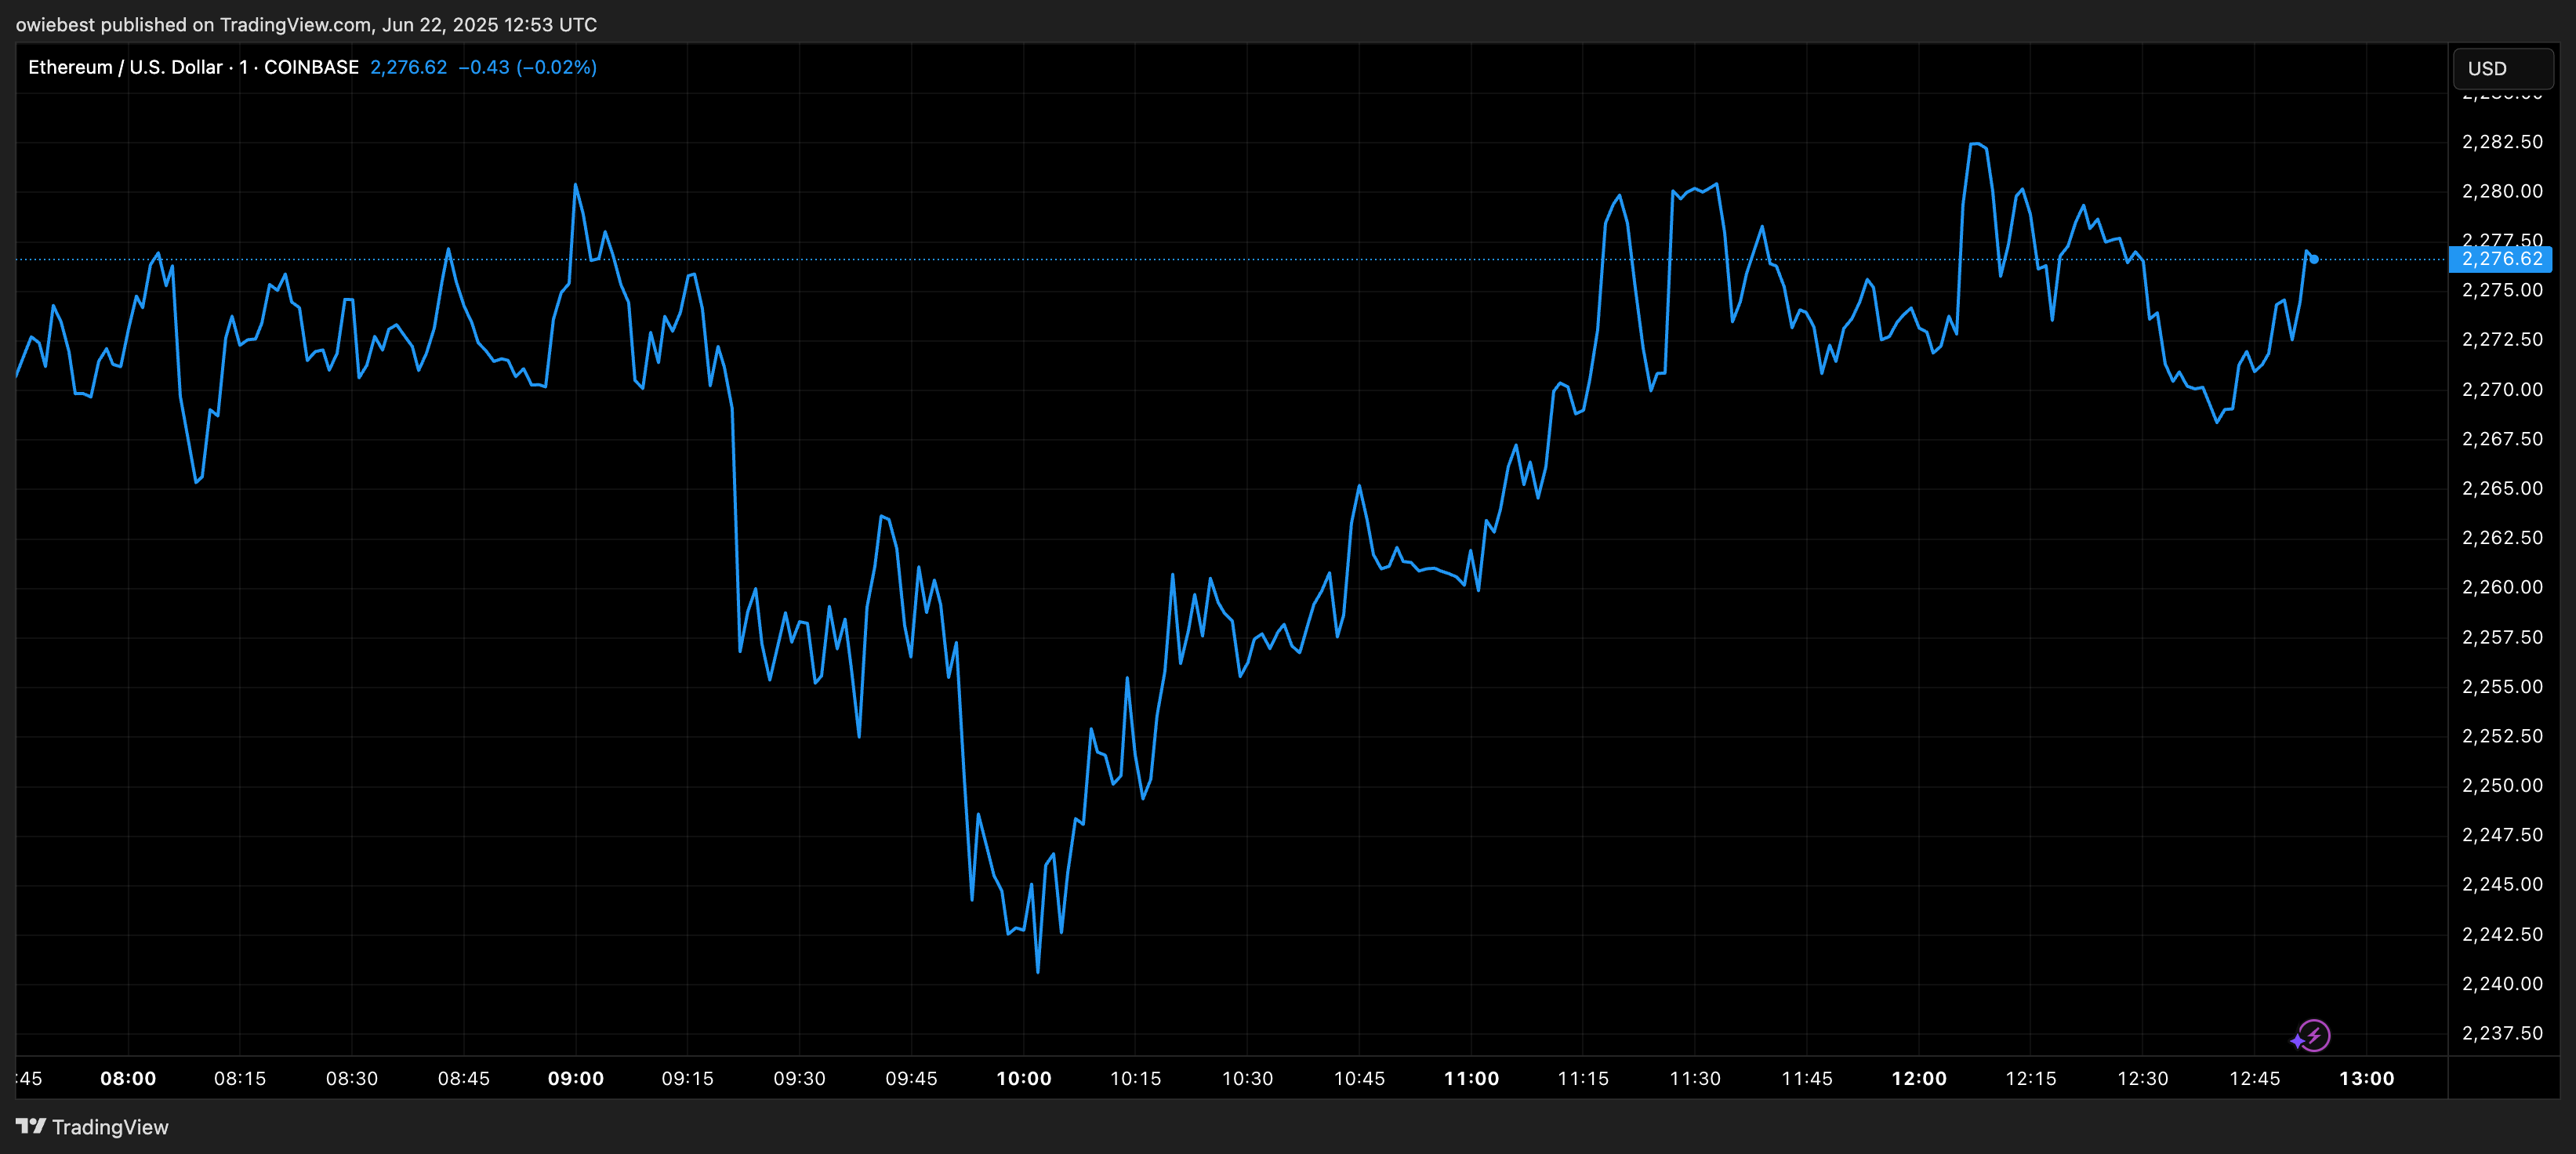Screen dimensions: 2576x1154
Task: Select the 09:00 time axis marker
Action: point(576,1079)
